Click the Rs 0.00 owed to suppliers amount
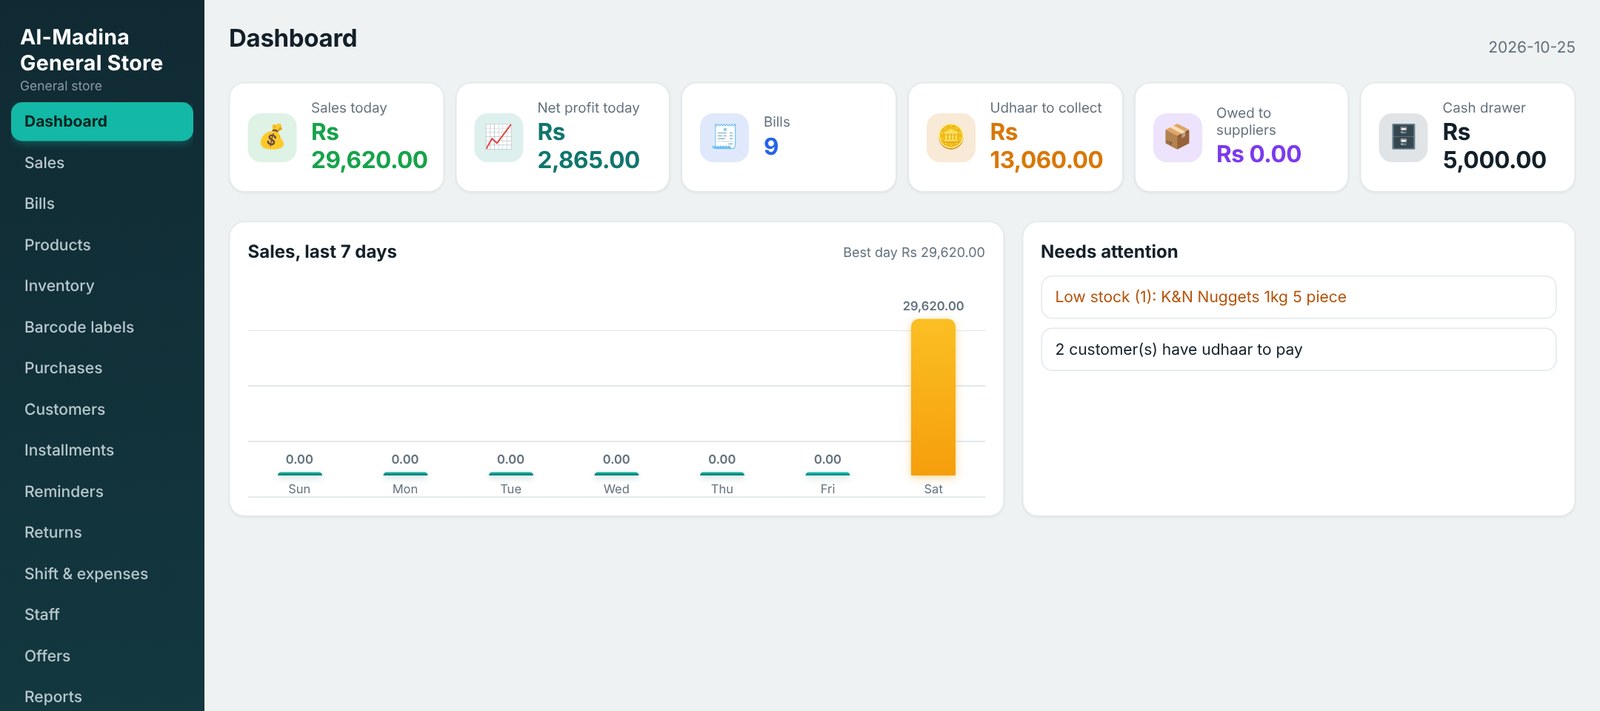The image size is (1600, 711). point(1258,154)
